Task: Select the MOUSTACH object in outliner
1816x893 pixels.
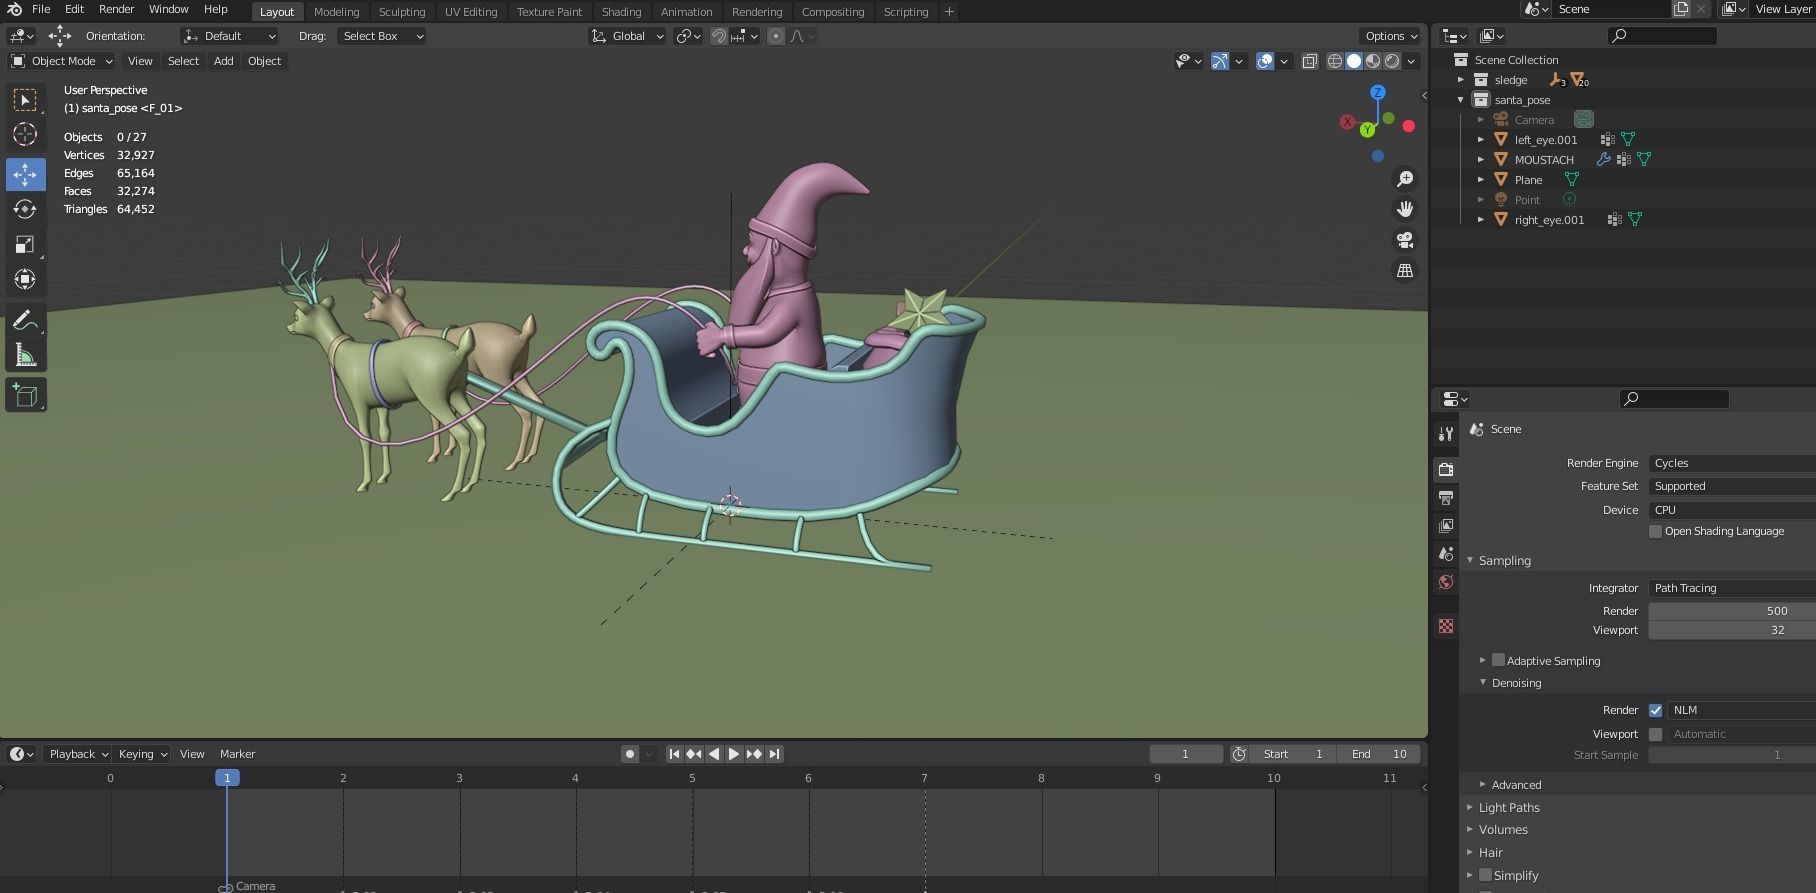Action: [1544, 160]
